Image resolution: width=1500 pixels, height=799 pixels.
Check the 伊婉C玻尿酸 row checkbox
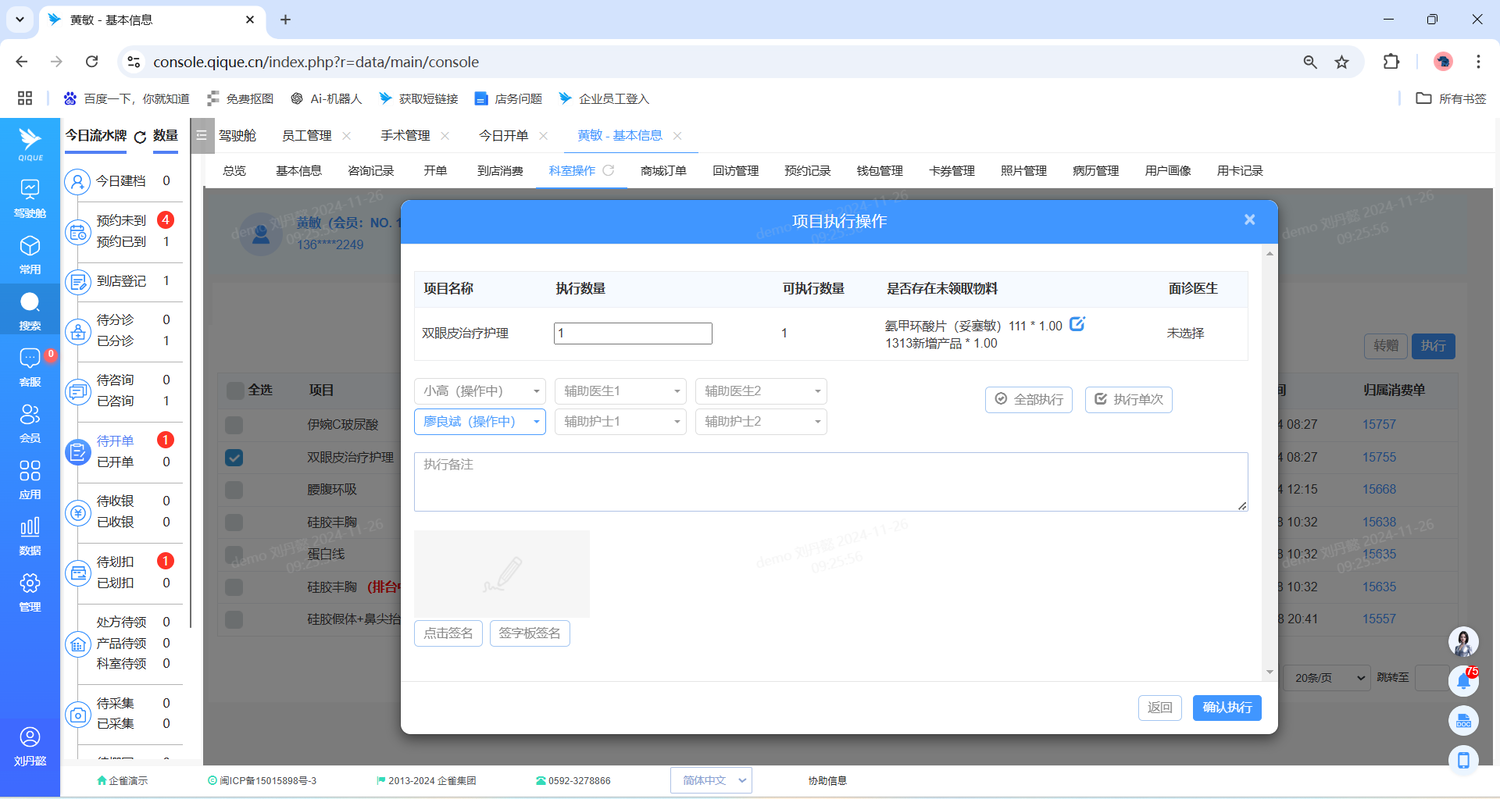[234, 425]
